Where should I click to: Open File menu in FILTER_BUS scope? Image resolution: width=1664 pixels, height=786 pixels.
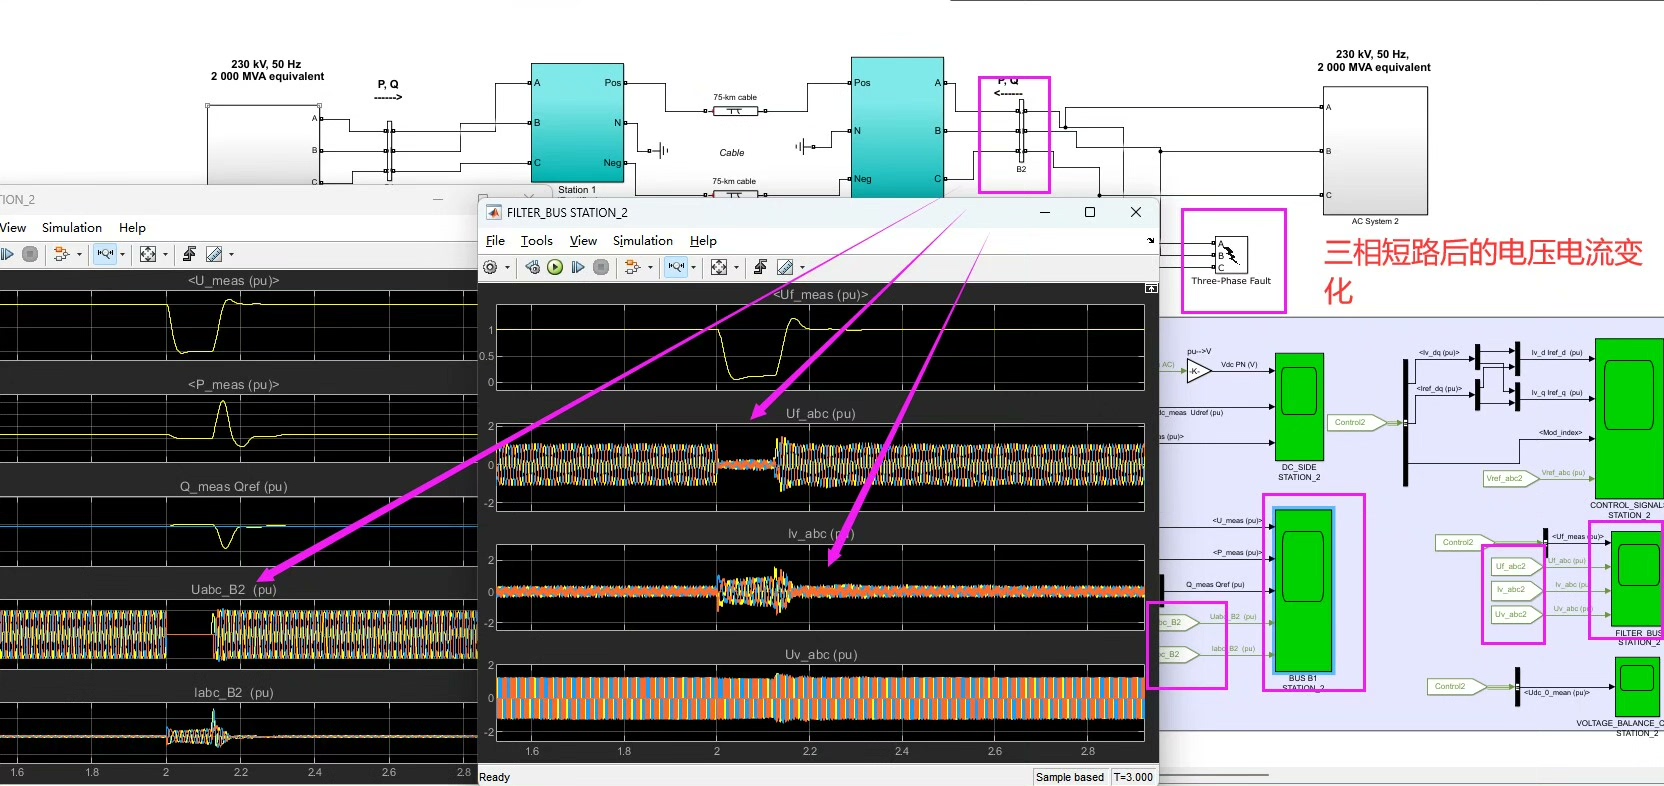[495, 241]
